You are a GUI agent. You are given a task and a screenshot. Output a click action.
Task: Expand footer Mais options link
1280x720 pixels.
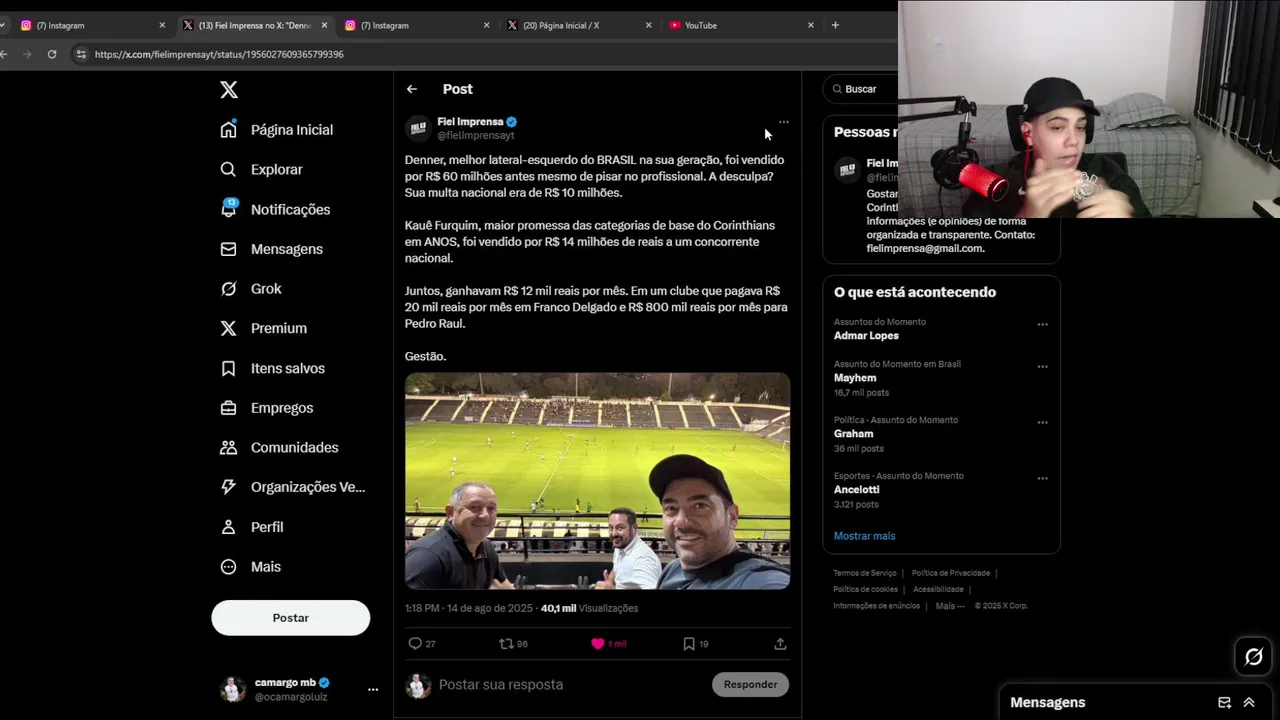point(950,606)
